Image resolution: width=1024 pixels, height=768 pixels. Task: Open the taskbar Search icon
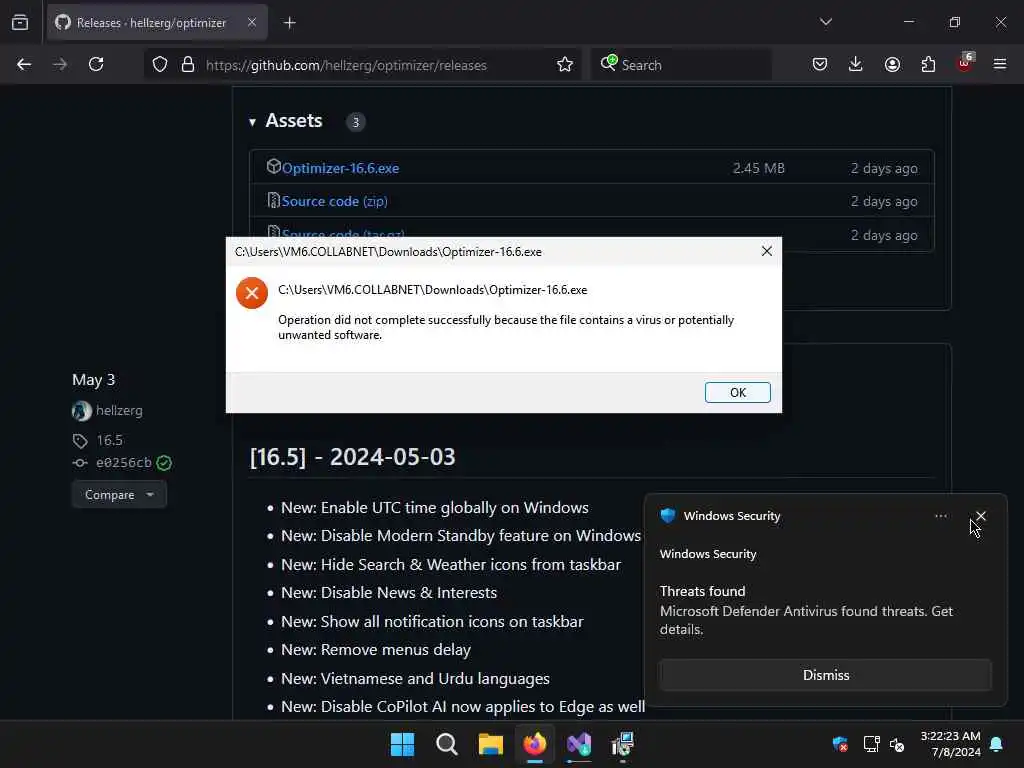click(x=447, y=744)
